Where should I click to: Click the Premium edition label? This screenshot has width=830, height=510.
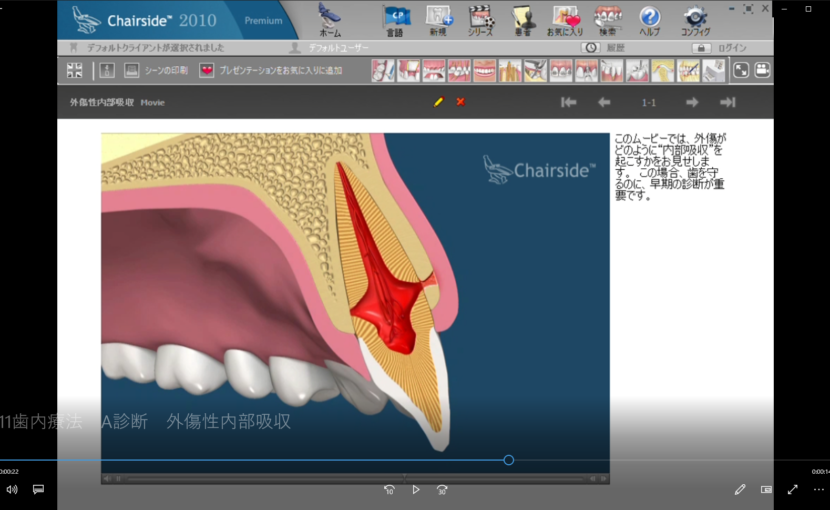[x=263, y=21]
